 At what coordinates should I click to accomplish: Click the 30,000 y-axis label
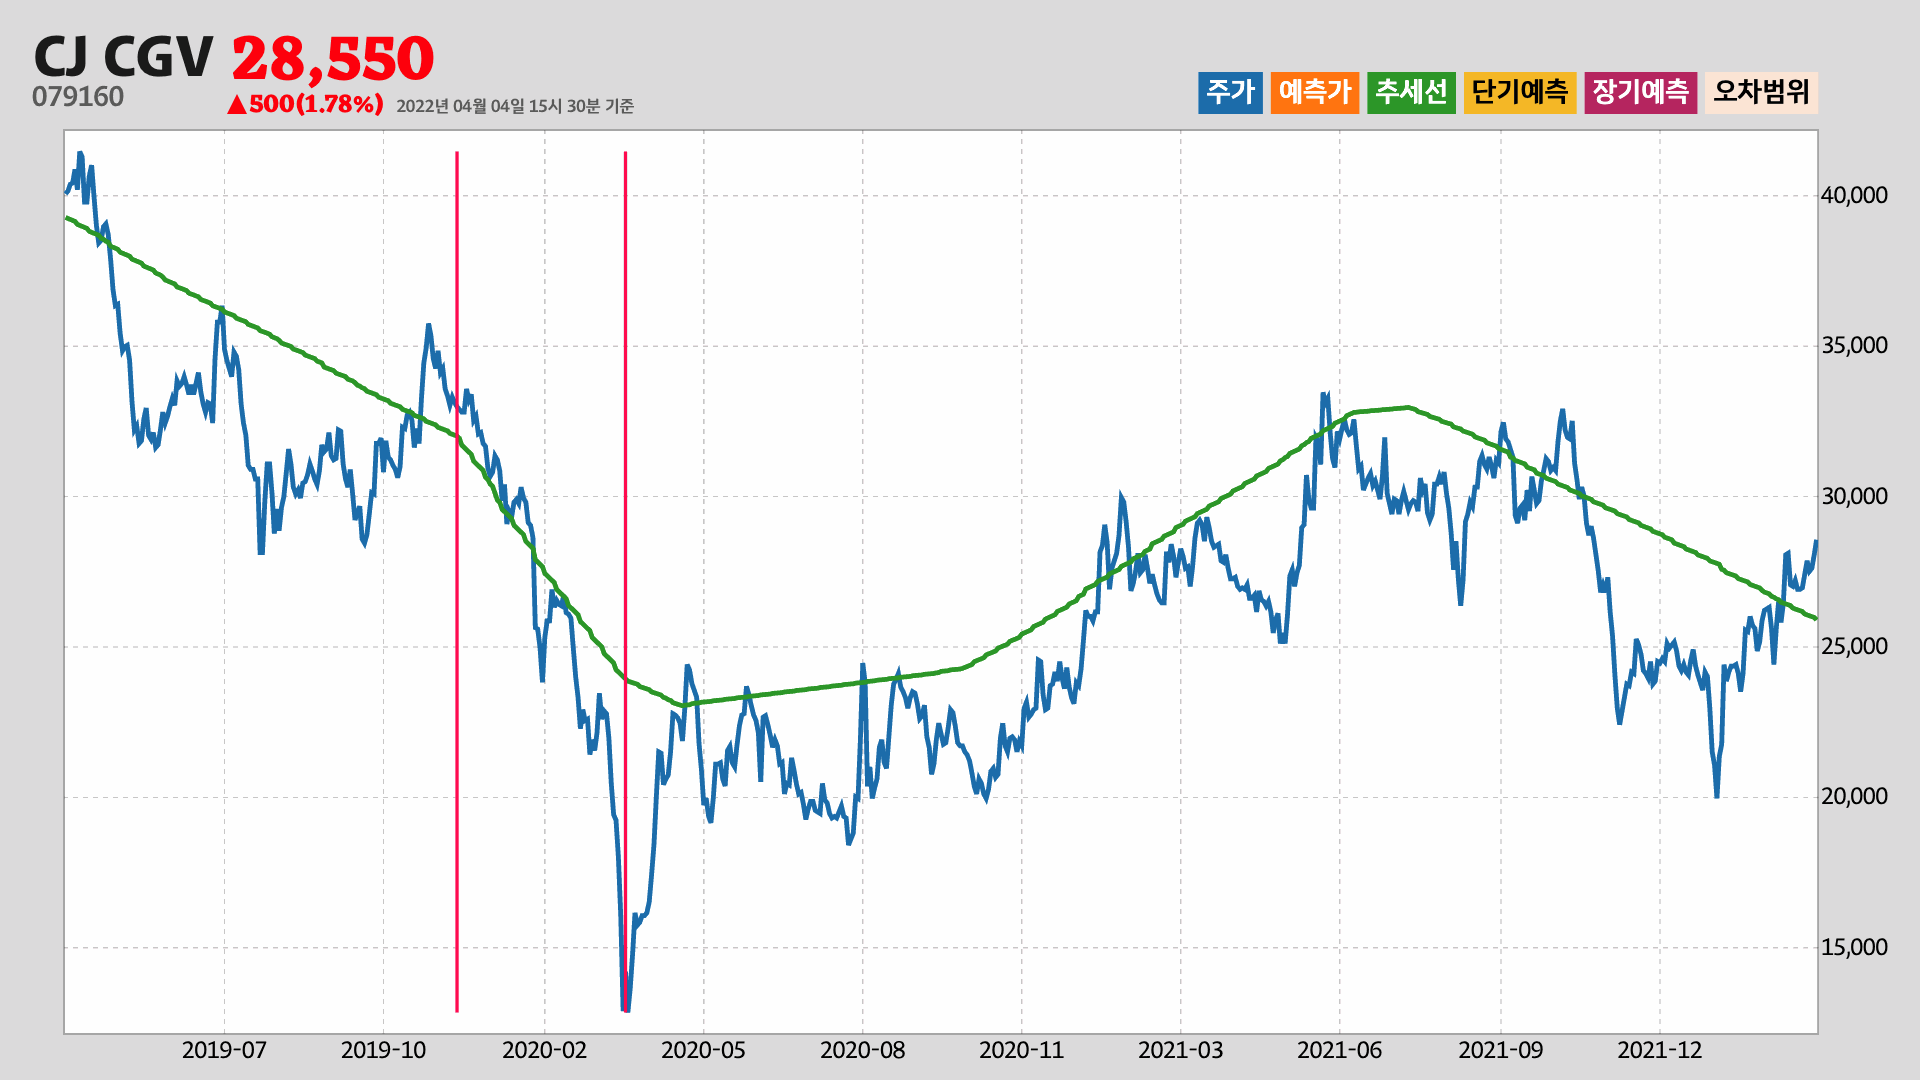pyautogui.click(x=1854, y=497)
